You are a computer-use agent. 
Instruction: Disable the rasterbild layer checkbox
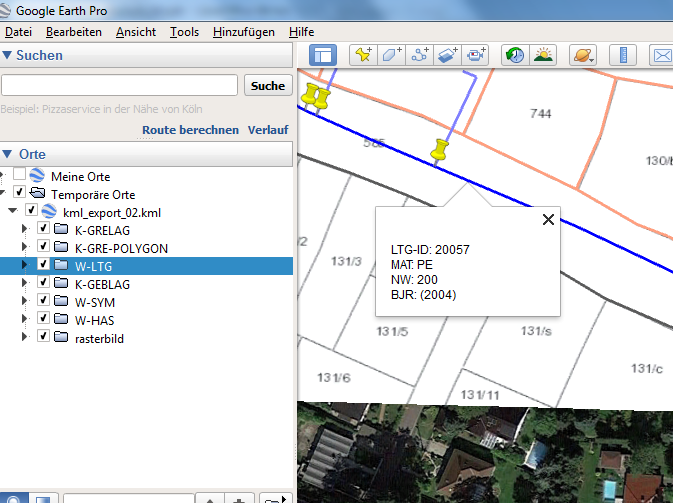coord(43,338)
